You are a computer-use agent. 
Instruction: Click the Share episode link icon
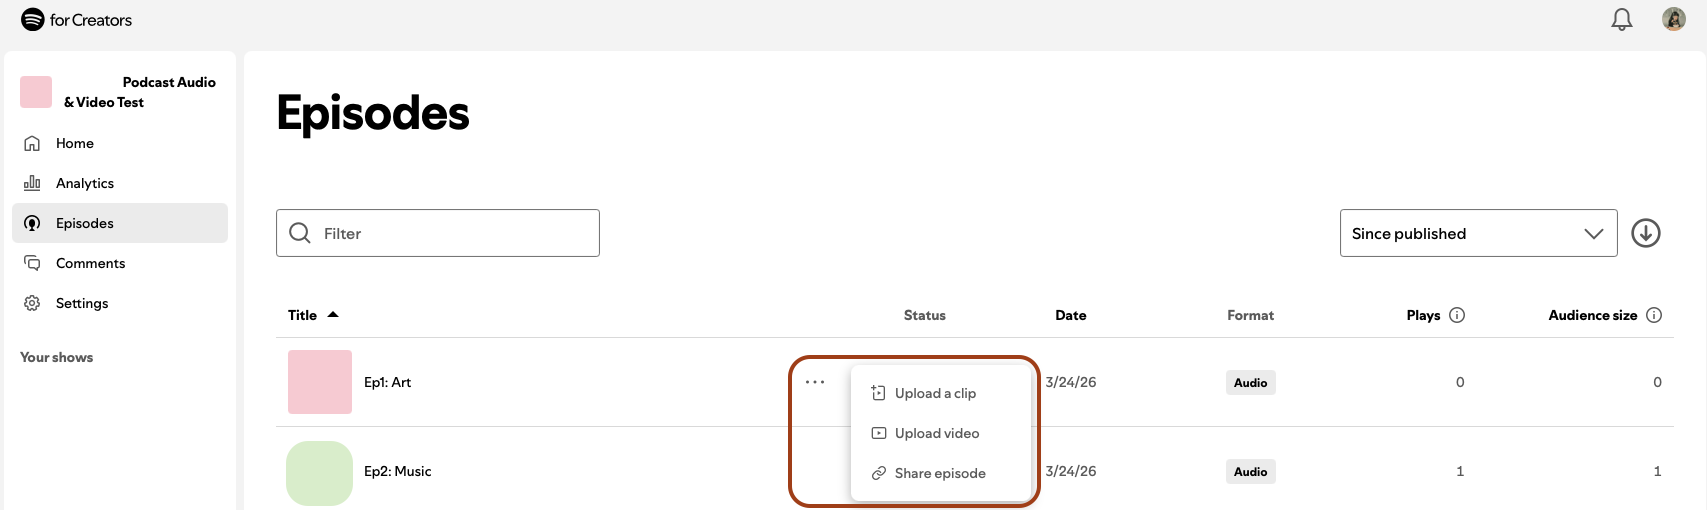click(x=878, y=473)
